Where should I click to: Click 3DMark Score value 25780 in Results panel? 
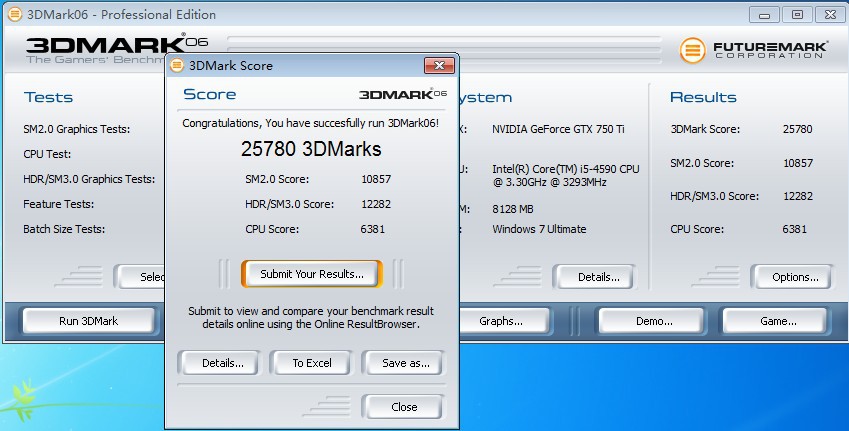click(798, 129)
